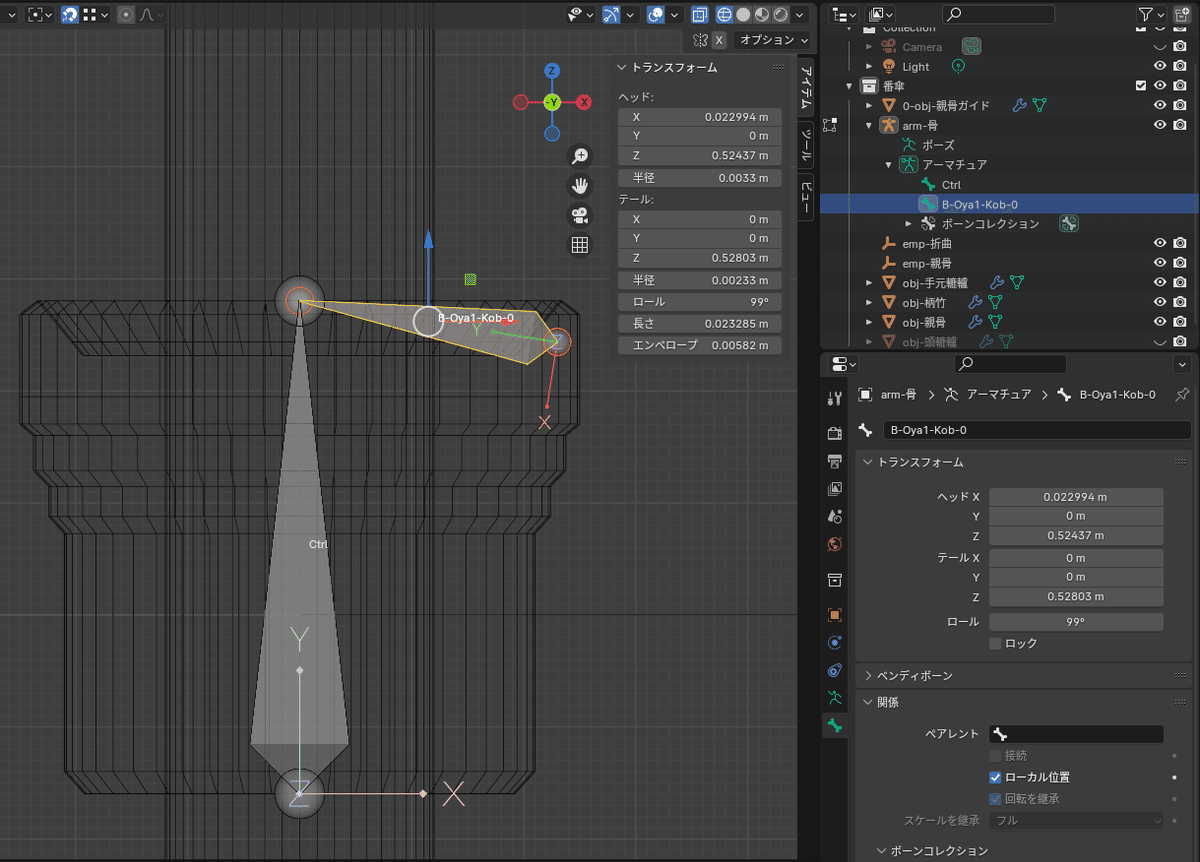
Task: Collapse the arm-骨 tree item
Action: [x=868, y=125]
